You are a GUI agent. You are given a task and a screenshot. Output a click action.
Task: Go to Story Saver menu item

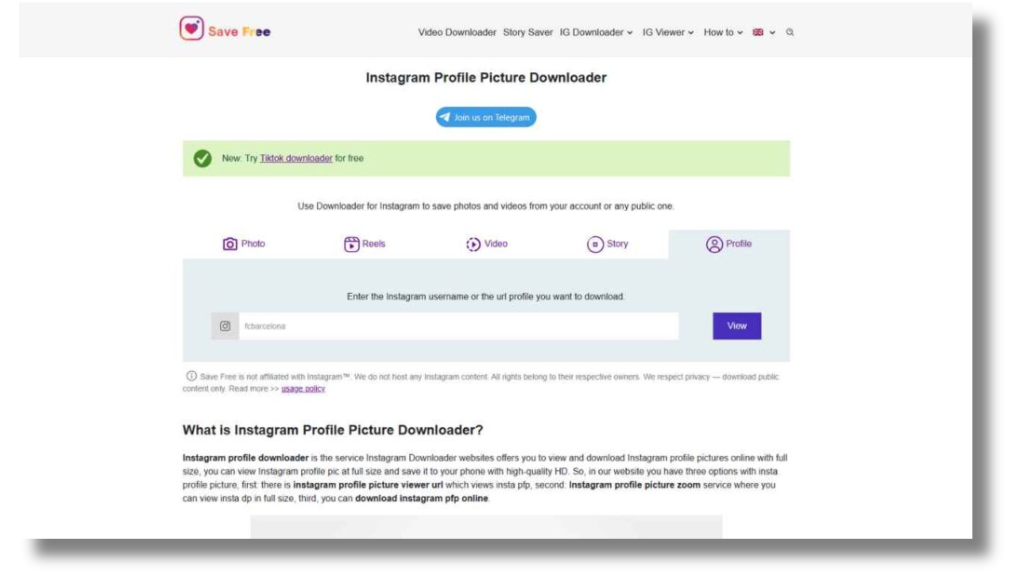(x=528, y=32)
